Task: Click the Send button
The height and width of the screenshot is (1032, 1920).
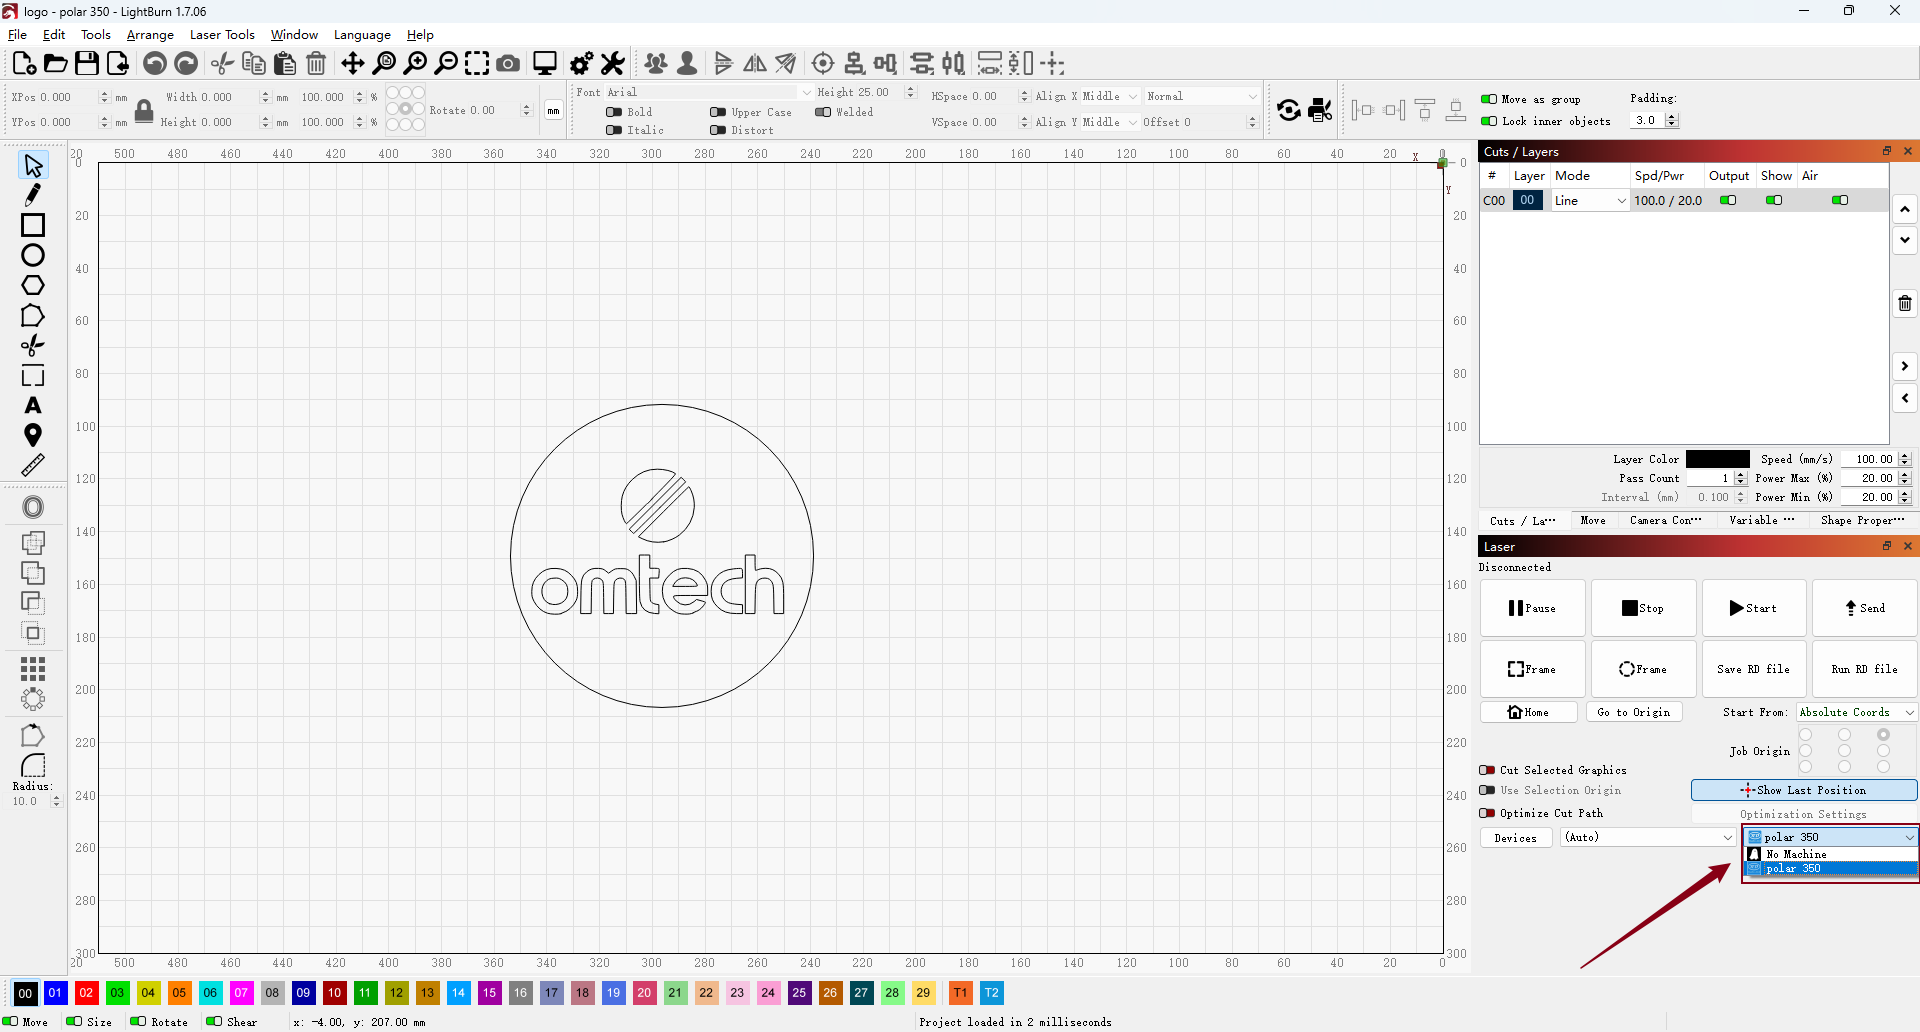Action: coord(1865,608)
